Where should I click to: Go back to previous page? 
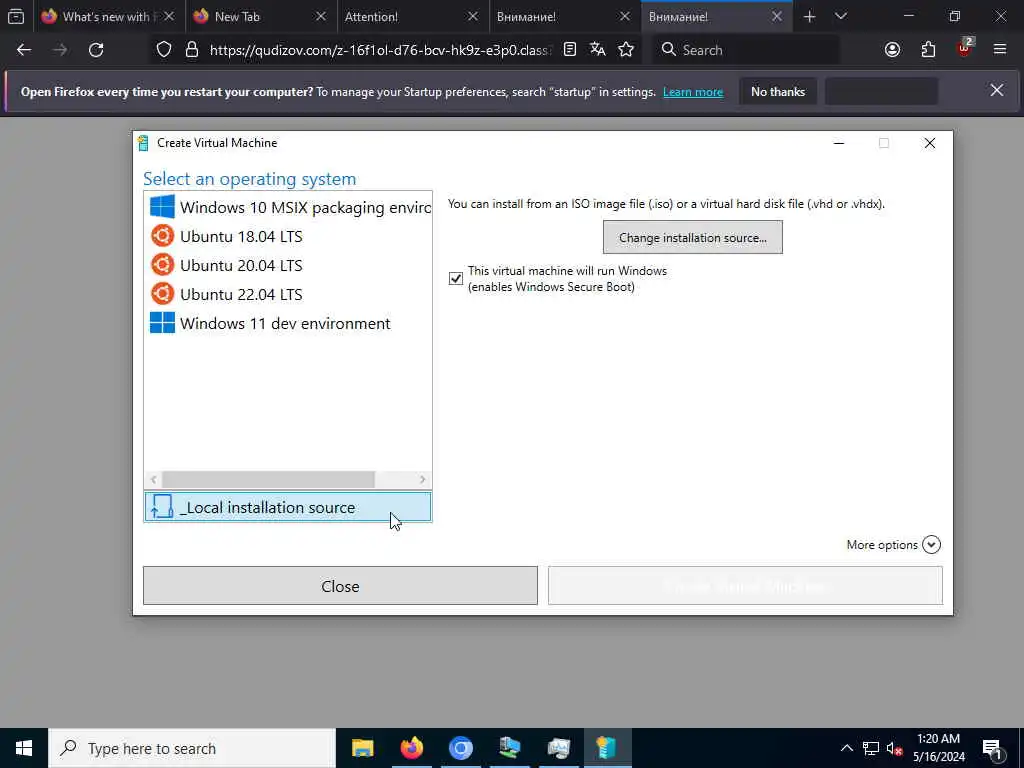tap(24, 50)
